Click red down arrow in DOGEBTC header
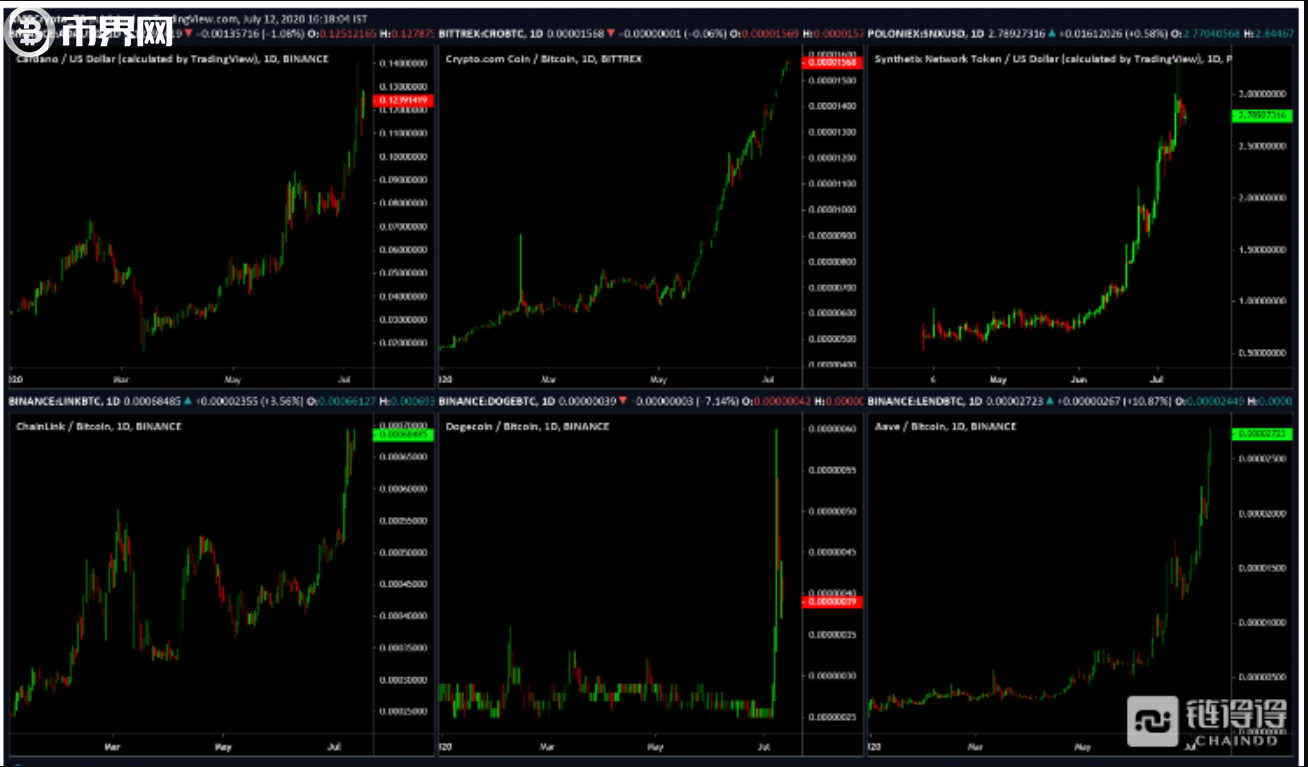 click(x=623, y=402)
